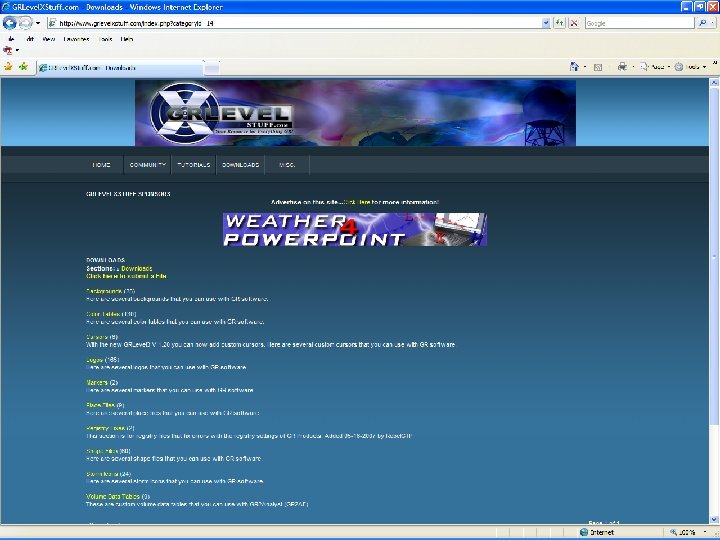The image size is (720, 540).
Task: Open COMMUNITY in site navigation
Action: pos(147,165)
